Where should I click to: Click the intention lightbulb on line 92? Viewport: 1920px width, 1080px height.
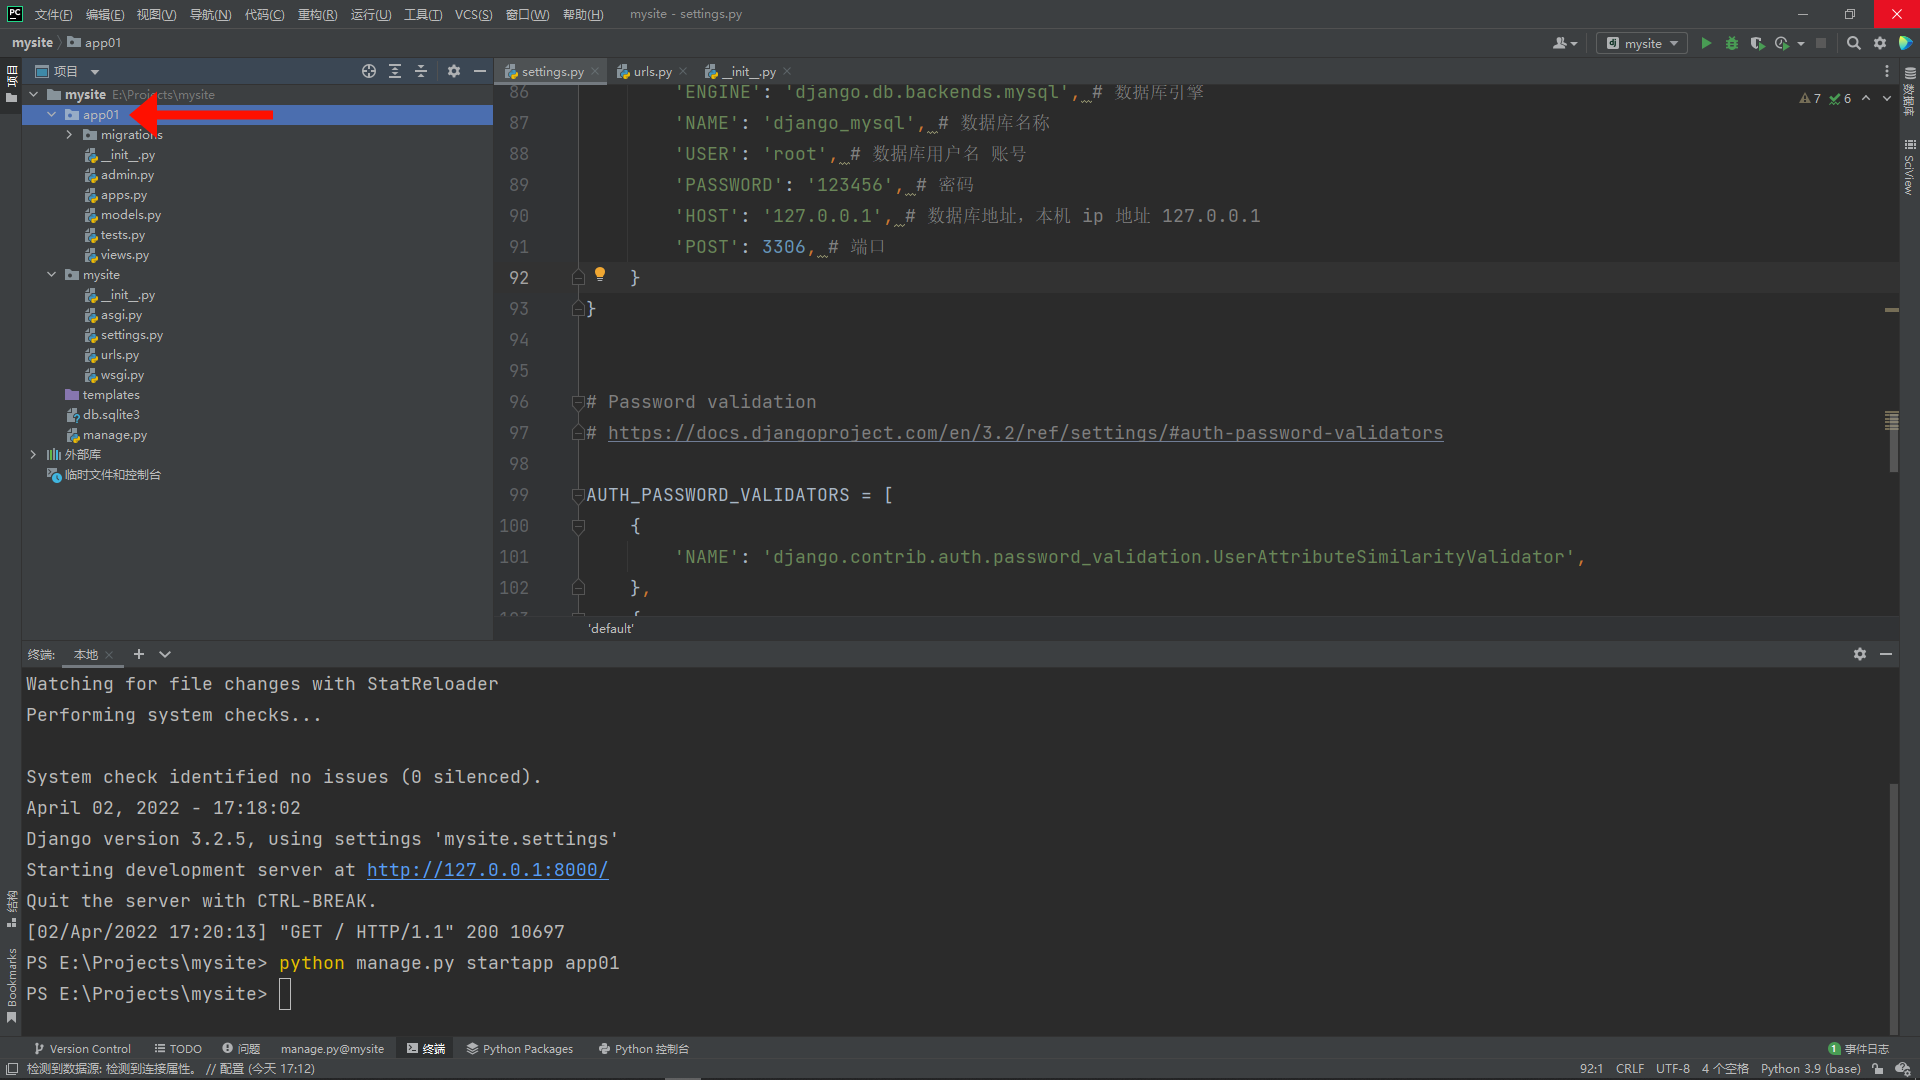click(600, 274)
